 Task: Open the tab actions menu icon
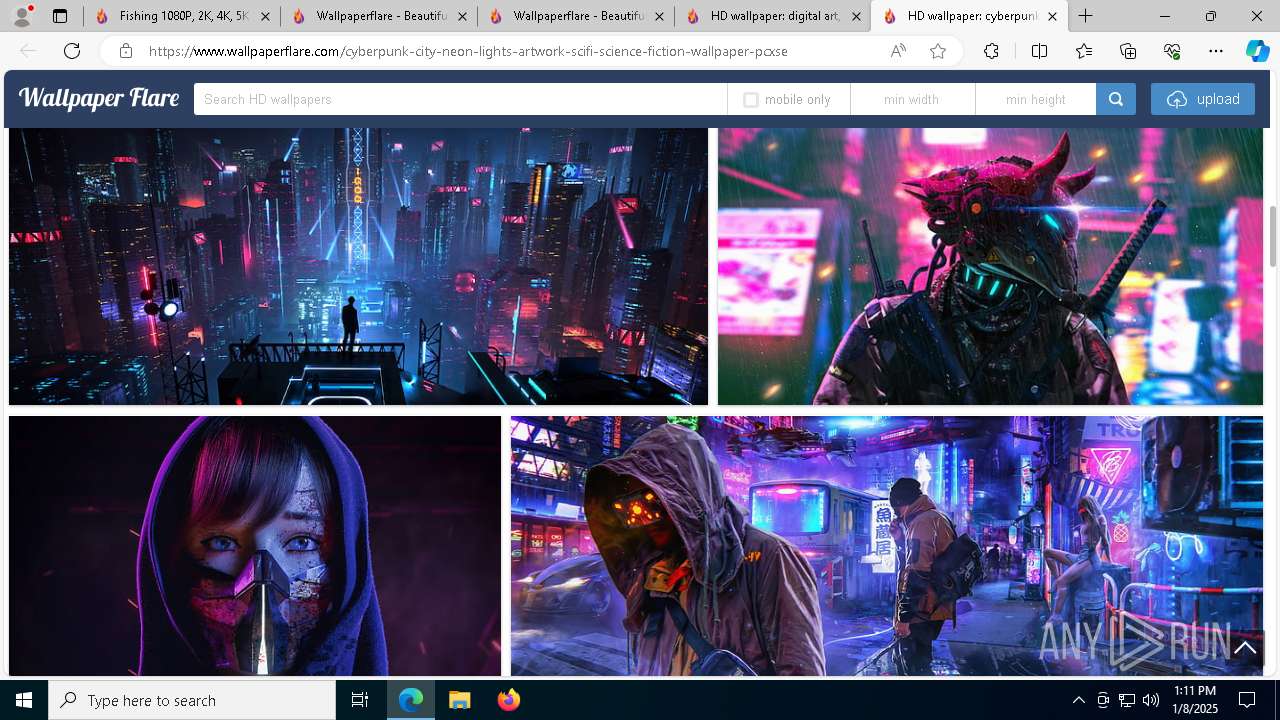(60, 16)
